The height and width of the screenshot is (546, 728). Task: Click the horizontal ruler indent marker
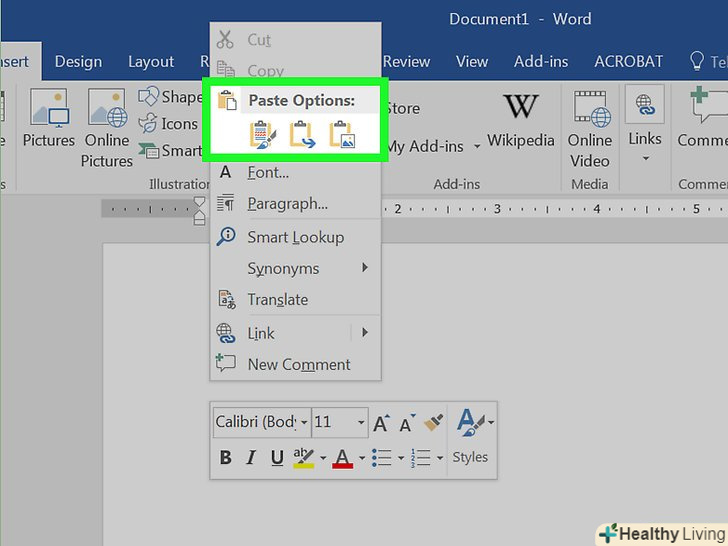(199, 209)
